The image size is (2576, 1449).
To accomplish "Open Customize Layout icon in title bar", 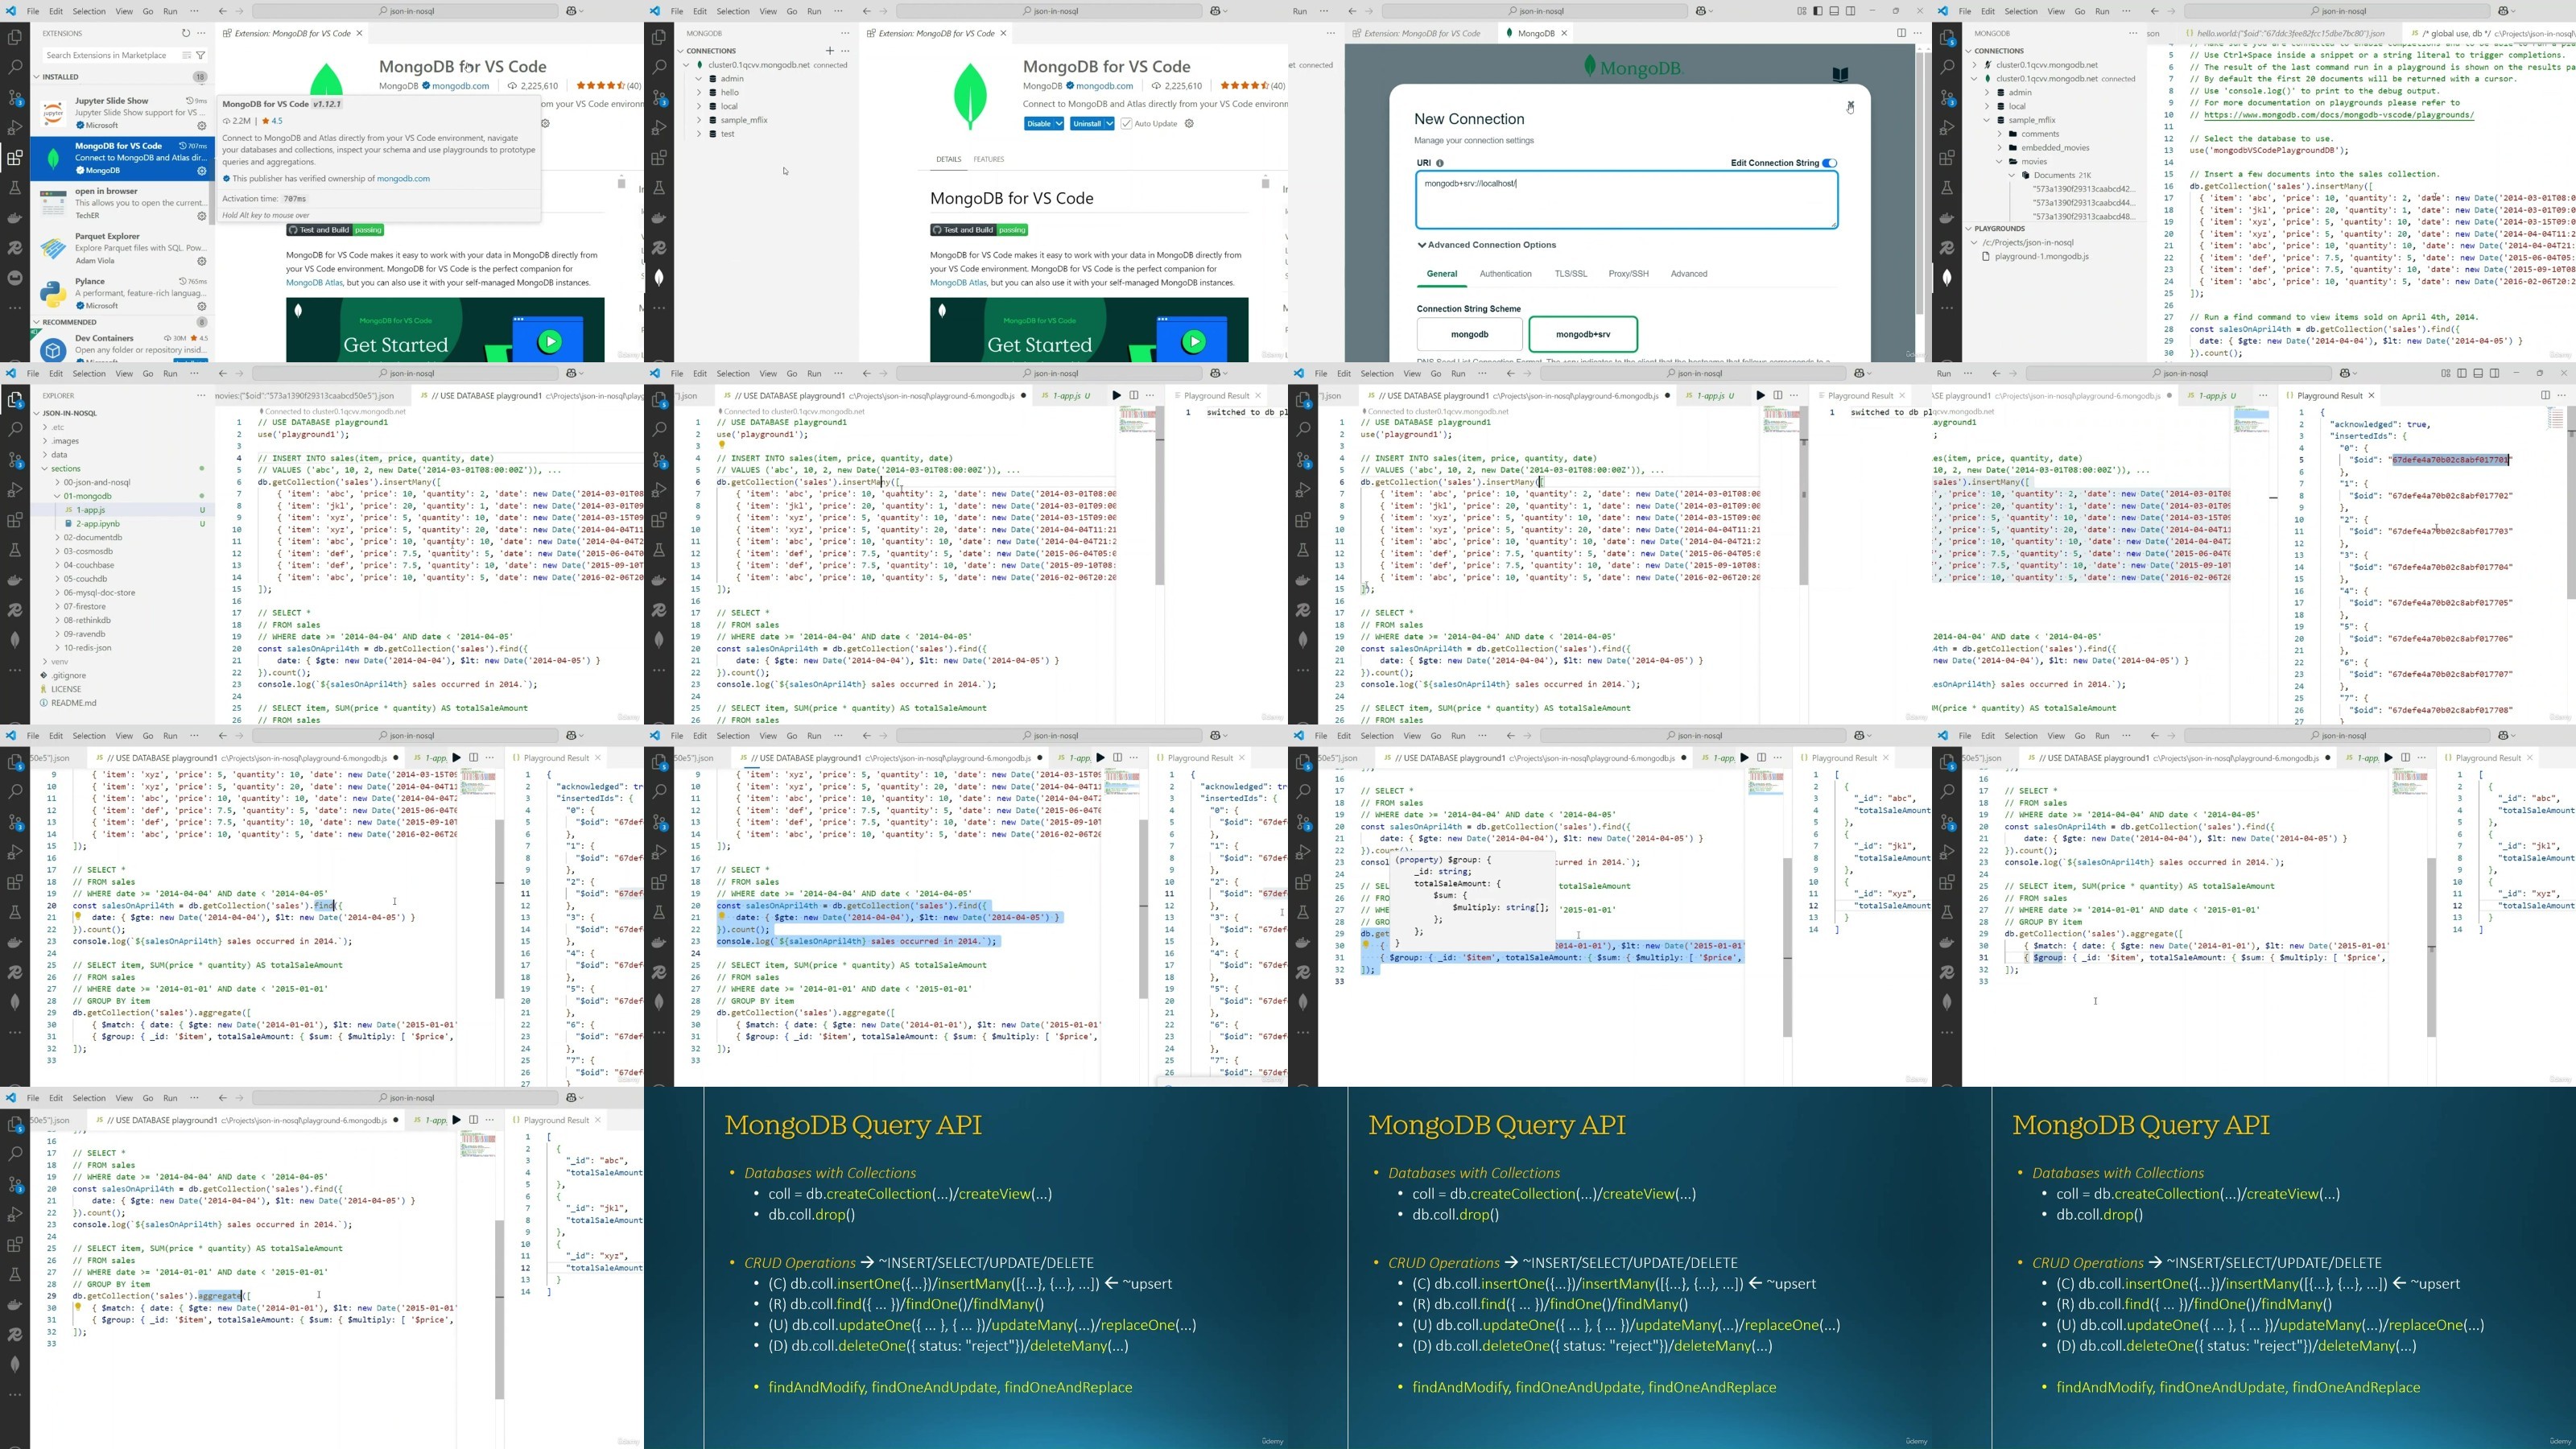I will (1801, 11).
